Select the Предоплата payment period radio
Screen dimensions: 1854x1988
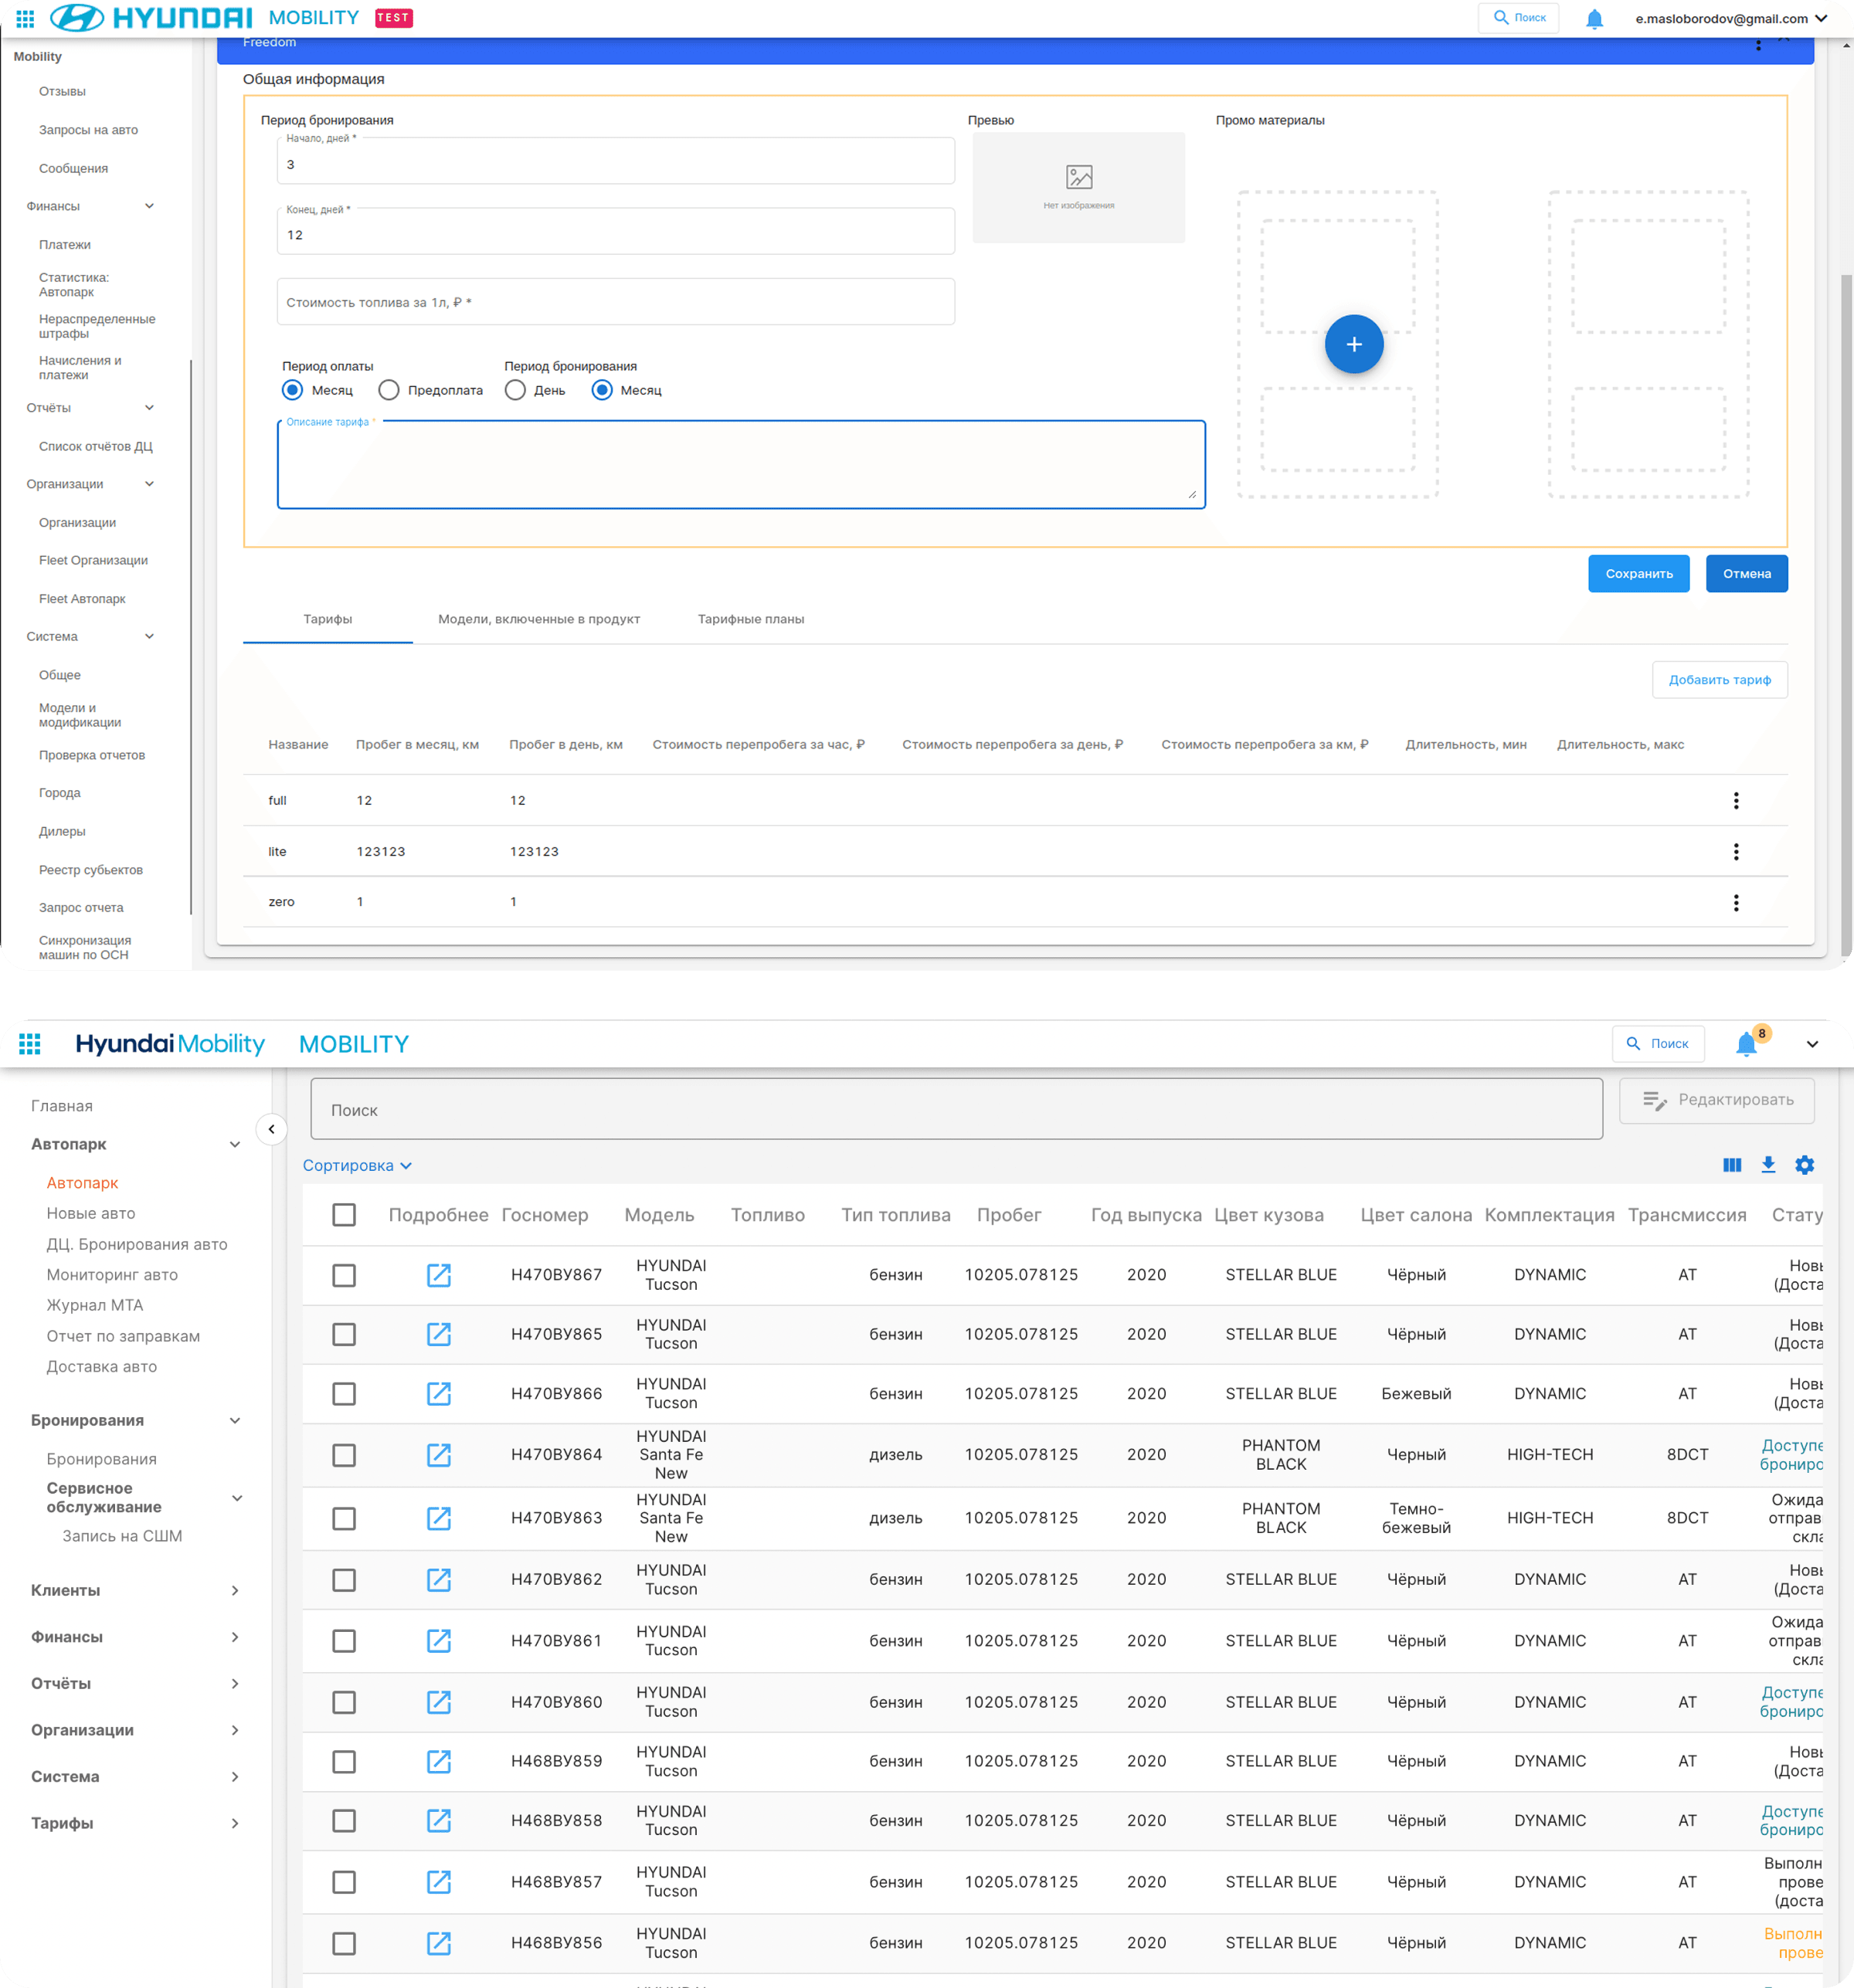coord(389,390)
